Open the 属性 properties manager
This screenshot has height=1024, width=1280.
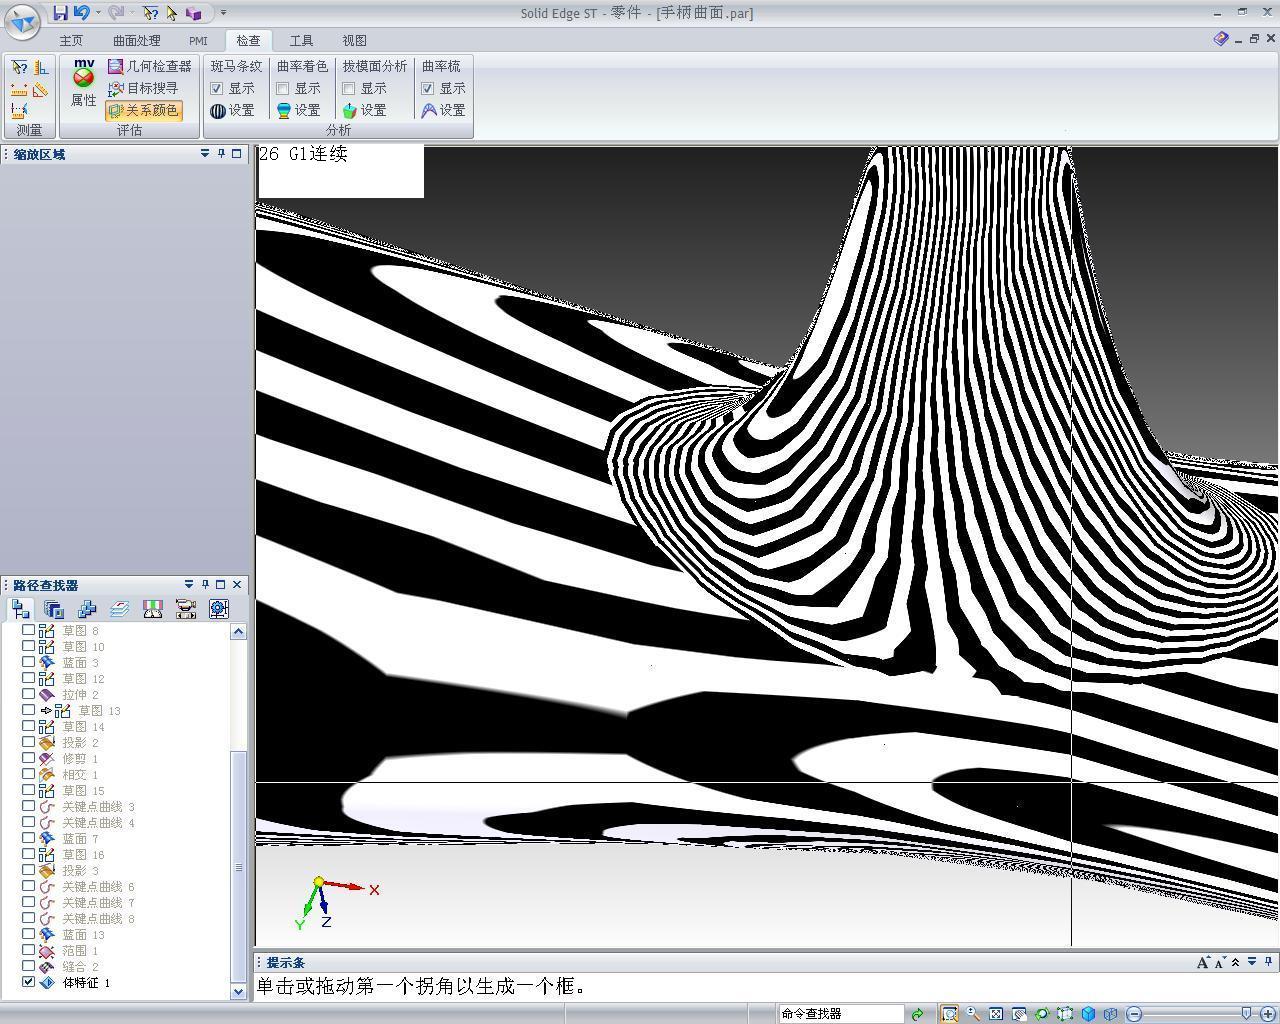[84, 83]
